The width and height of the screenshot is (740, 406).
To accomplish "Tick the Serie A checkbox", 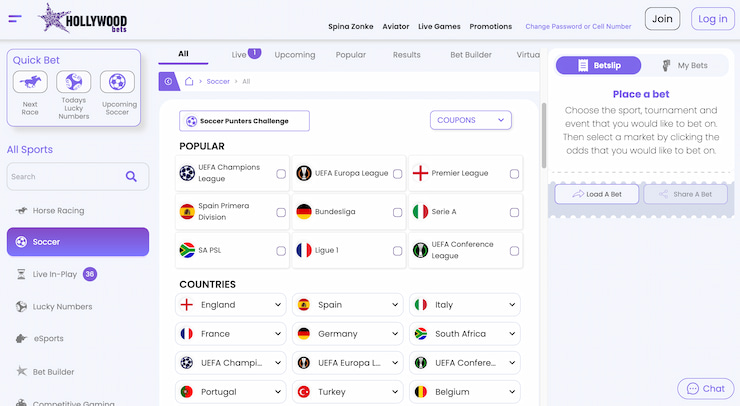I will [514, 212].
